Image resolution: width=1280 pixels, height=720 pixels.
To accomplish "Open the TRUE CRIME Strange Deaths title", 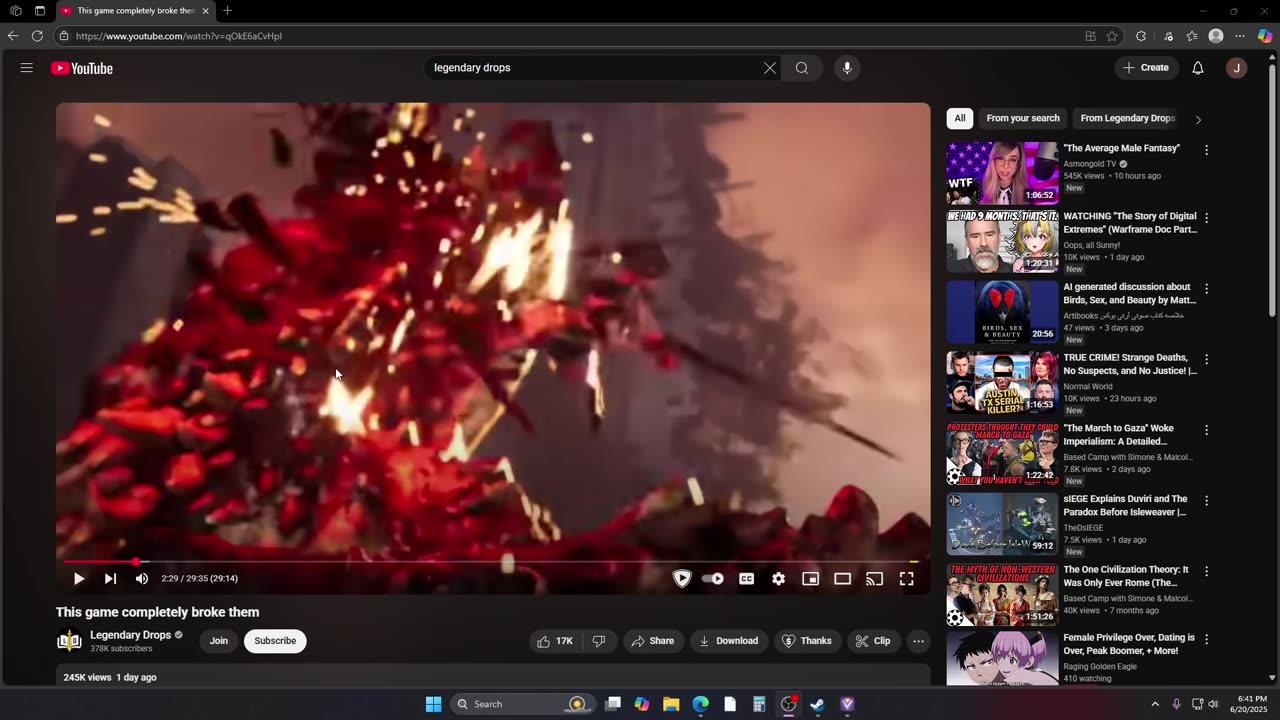I will click(1129, 364).
